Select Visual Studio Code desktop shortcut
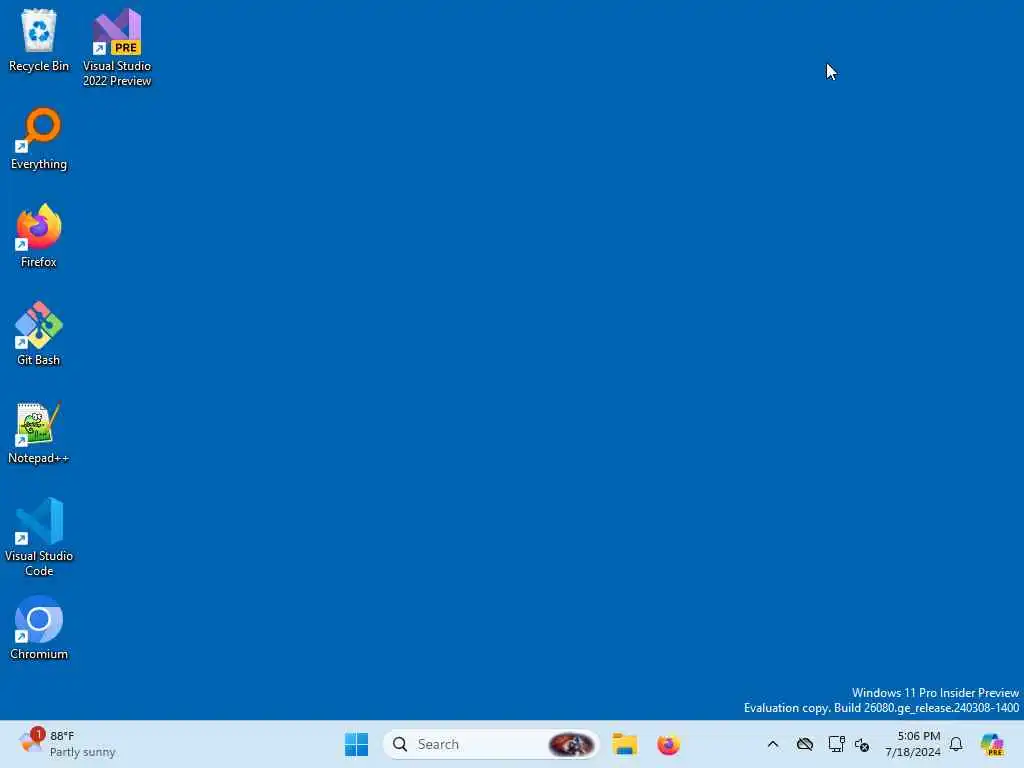1024x768 pixels. coord(39,537)
